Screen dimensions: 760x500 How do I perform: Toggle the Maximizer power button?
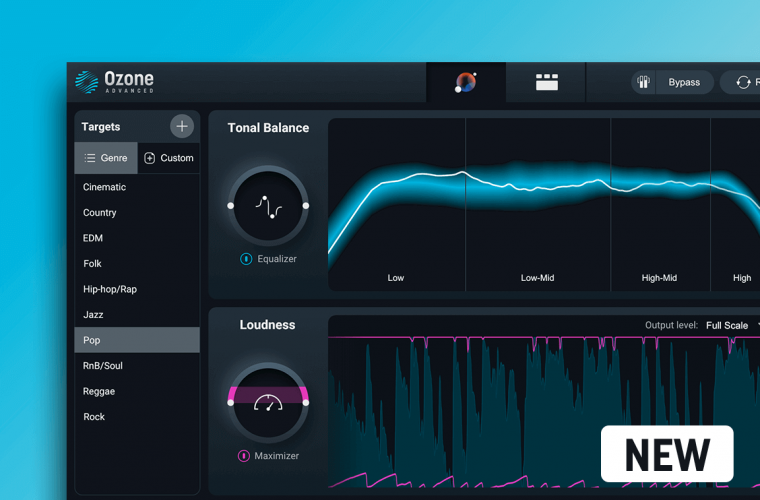[x=243, y=456]
